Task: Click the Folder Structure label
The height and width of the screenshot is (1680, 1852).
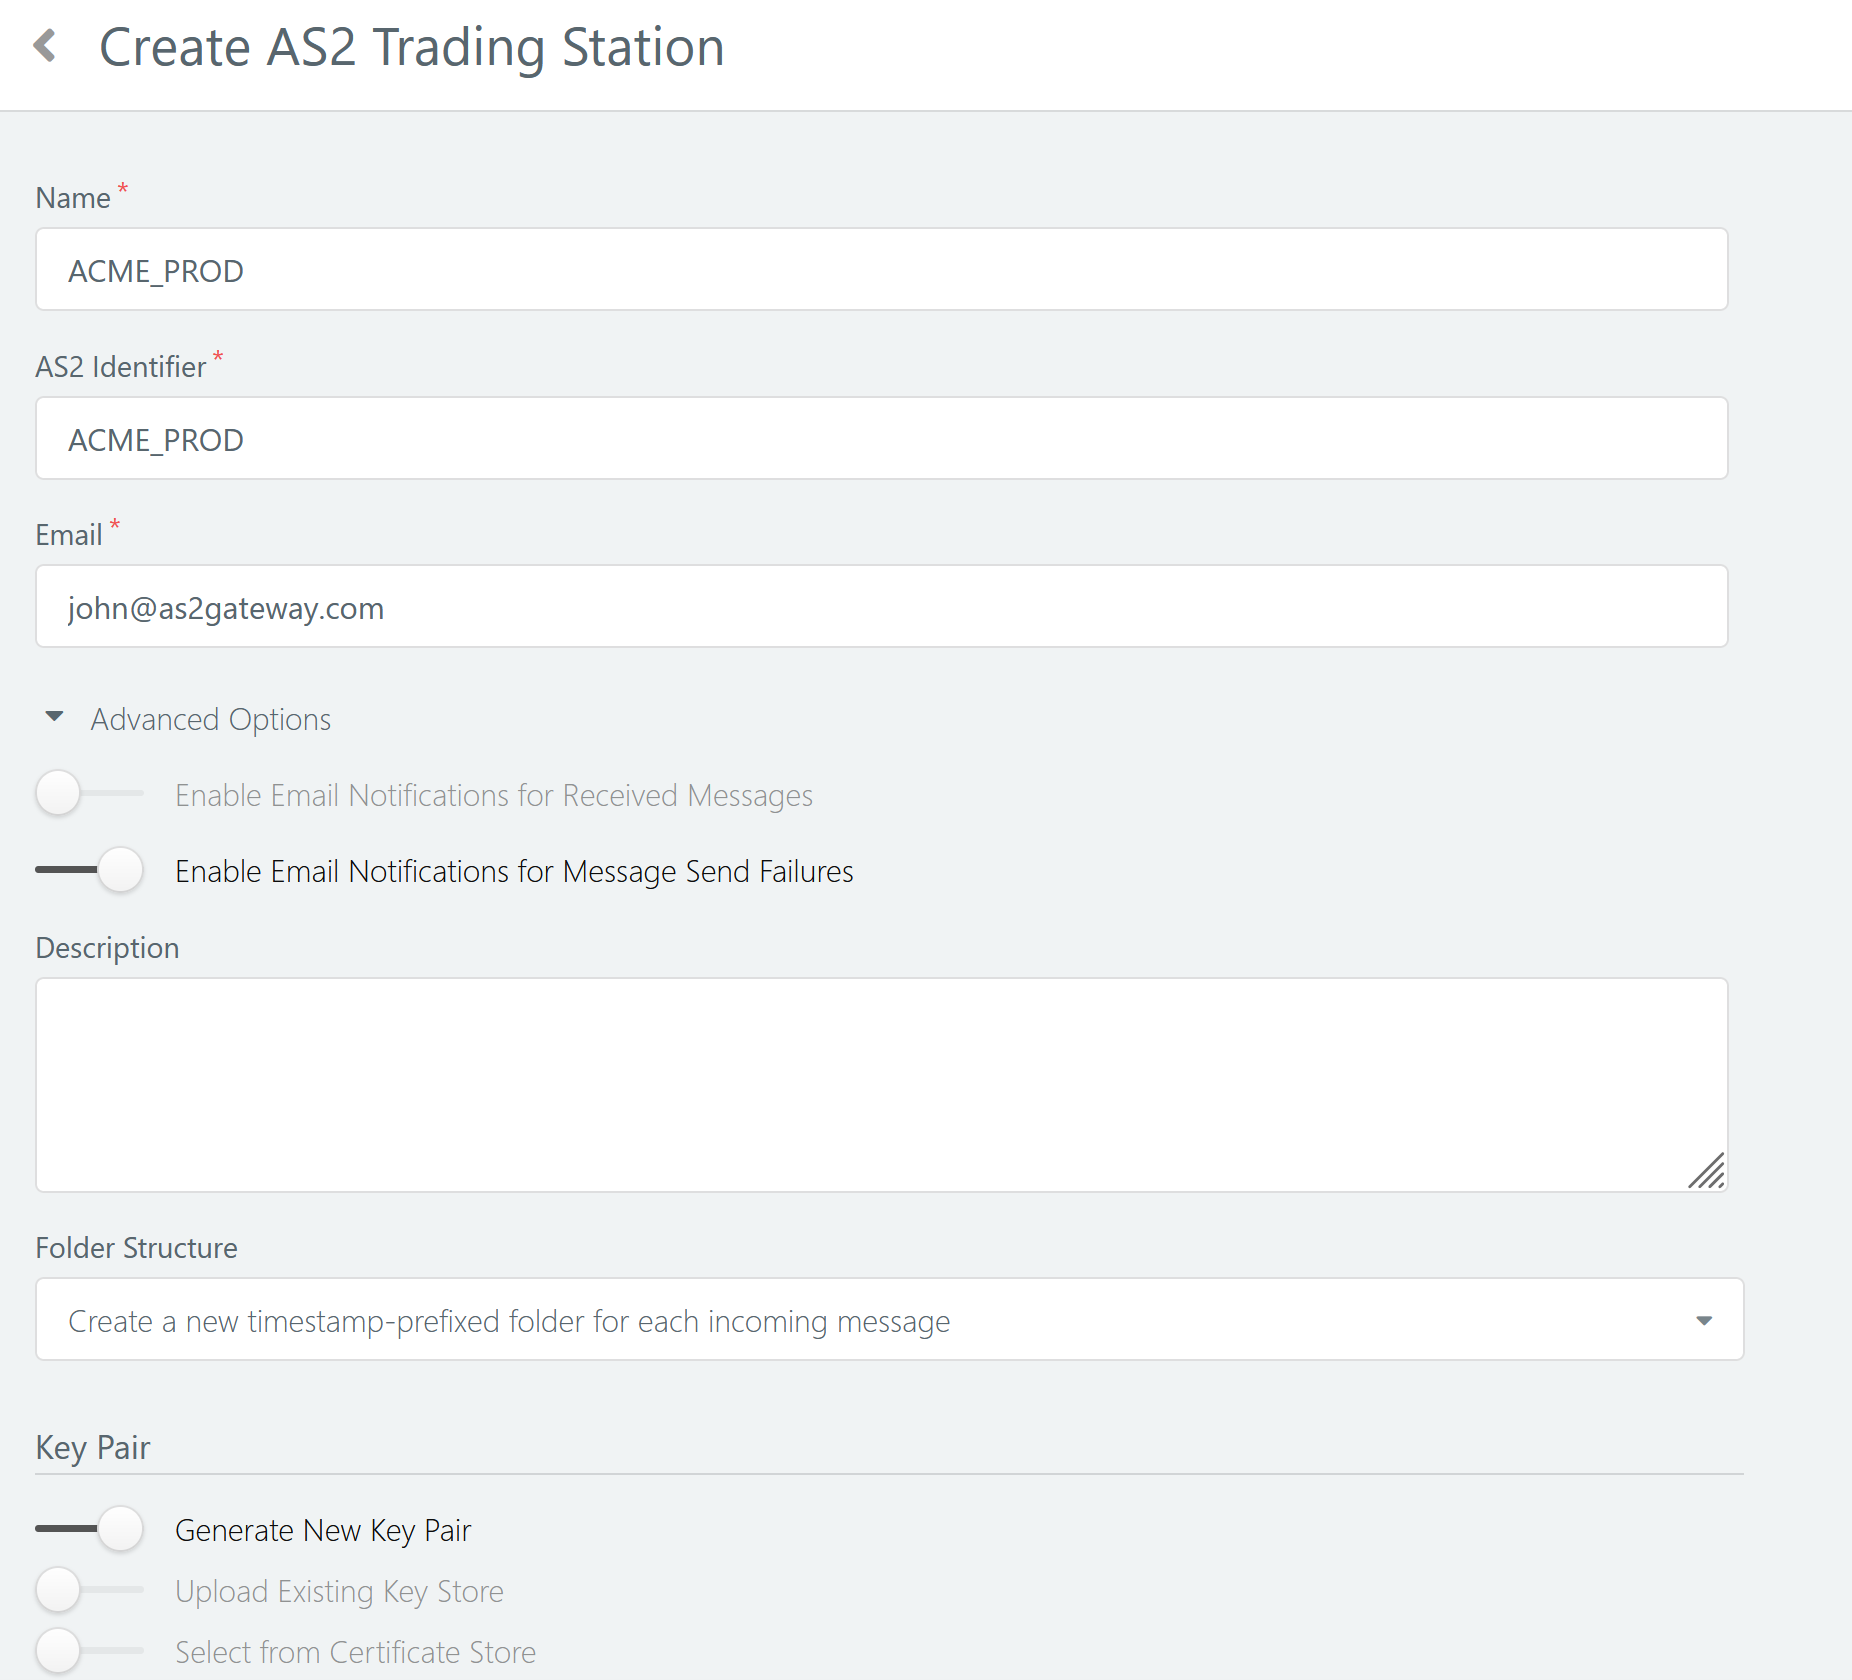Action: pyautogui.click(x=137, y=1248)
